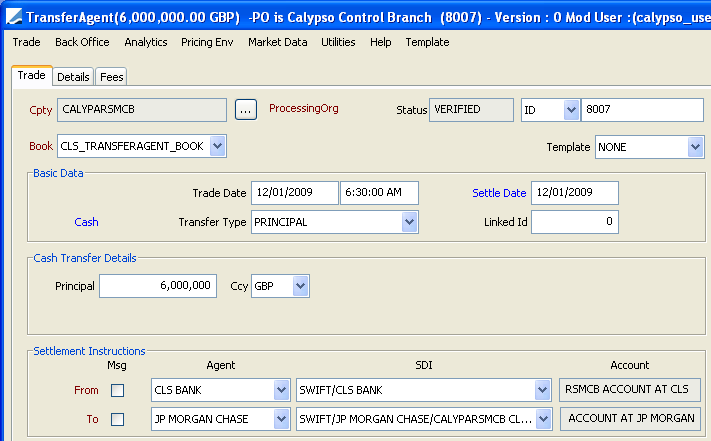Click the trade ID field 8007
Viewport: 711px width, 441px height.
pyautogui.click(x=642, y=110)
